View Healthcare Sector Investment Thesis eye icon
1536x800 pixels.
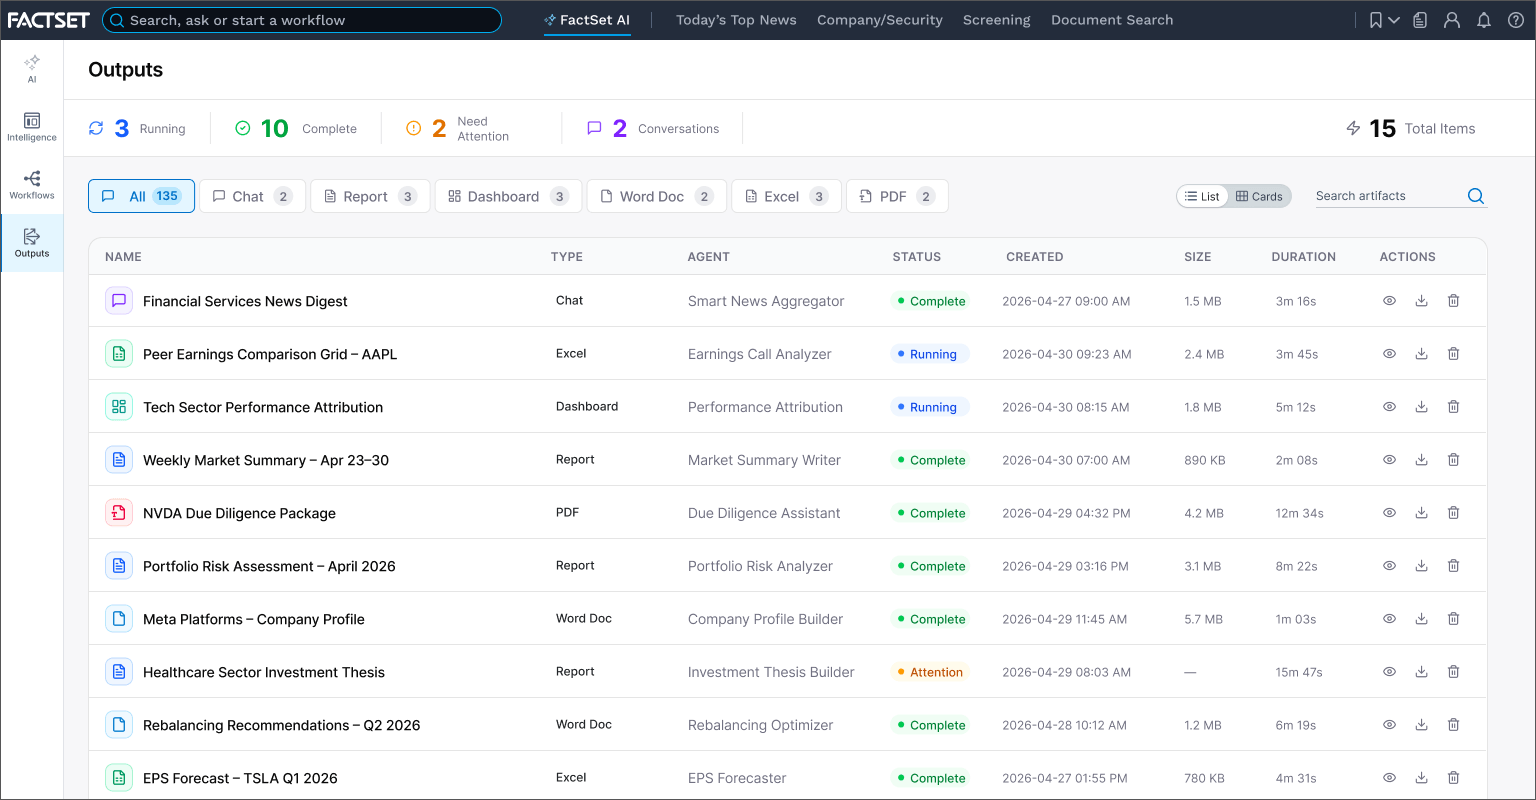point(1389,671)
